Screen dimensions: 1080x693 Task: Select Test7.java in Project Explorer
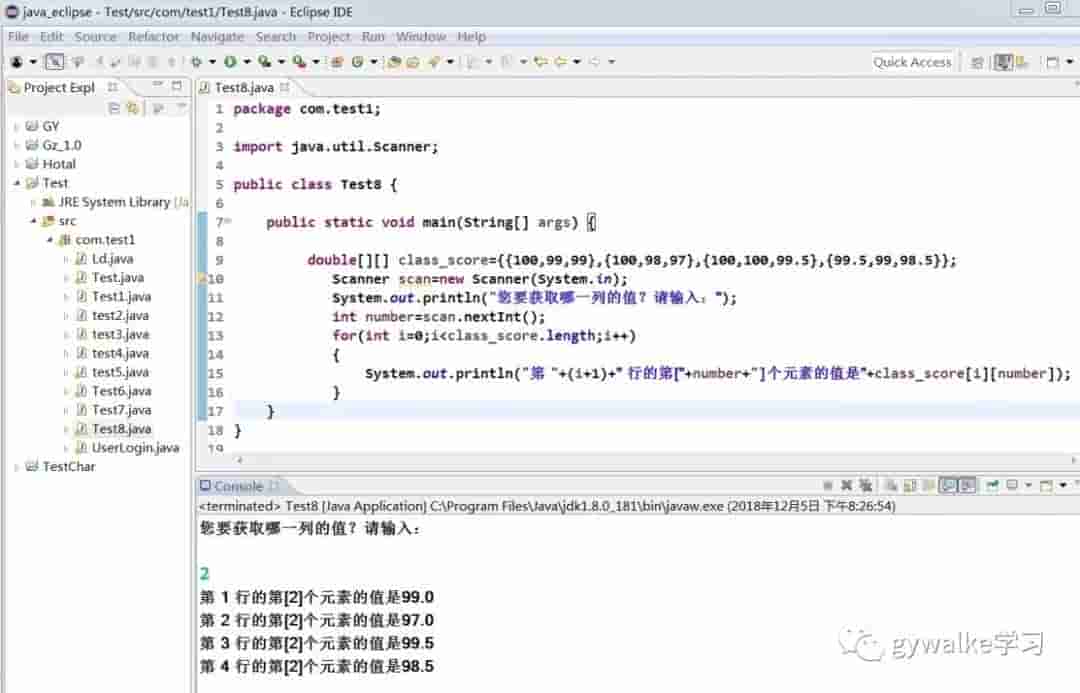point(121,410)
